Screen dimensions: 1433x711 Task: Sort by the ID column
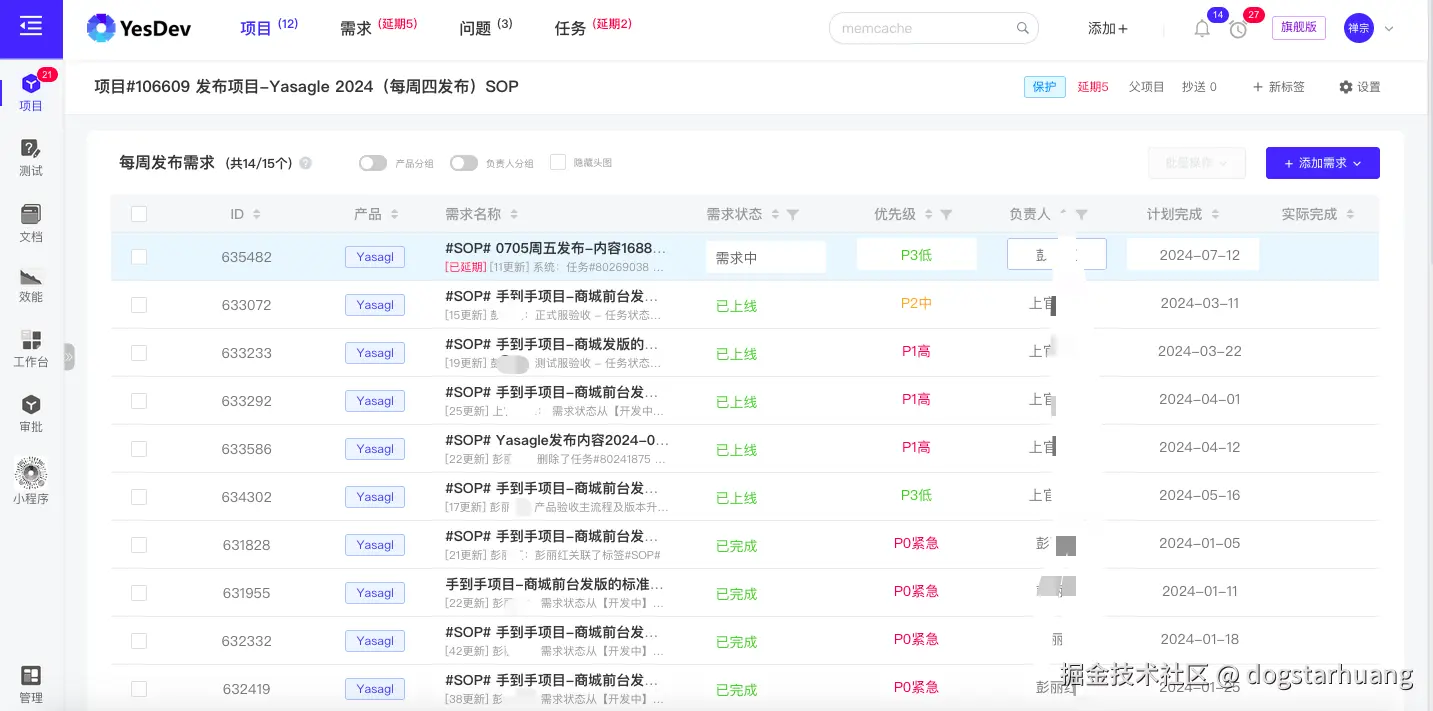(256, 214)
